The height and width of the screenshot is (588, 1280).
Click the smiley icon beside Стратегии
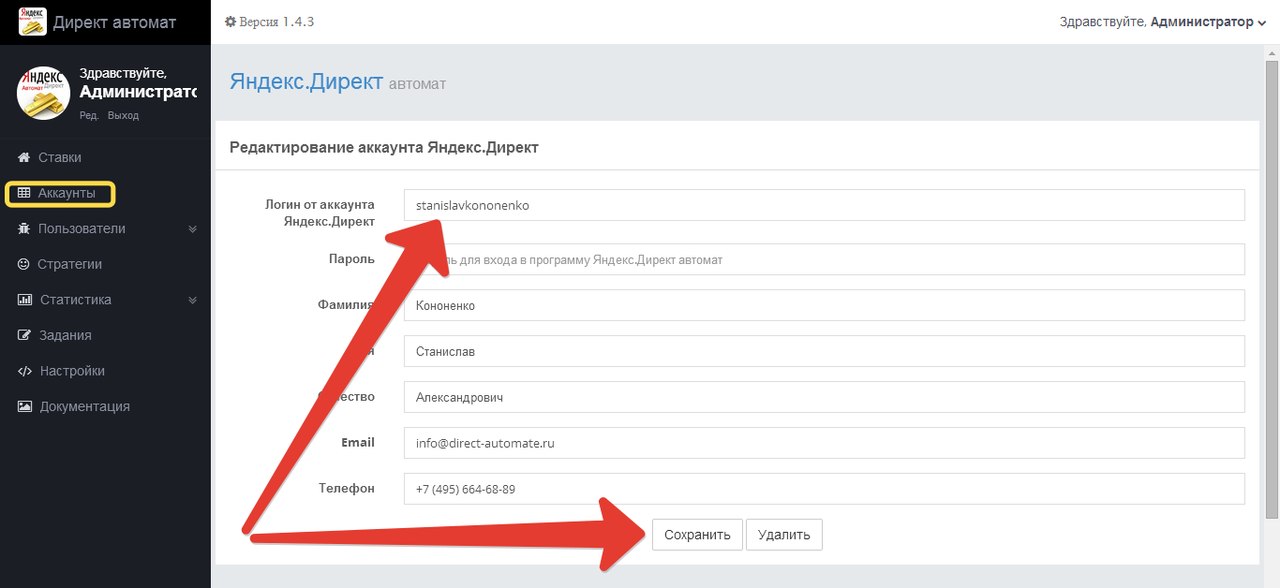tap(24, 264)
